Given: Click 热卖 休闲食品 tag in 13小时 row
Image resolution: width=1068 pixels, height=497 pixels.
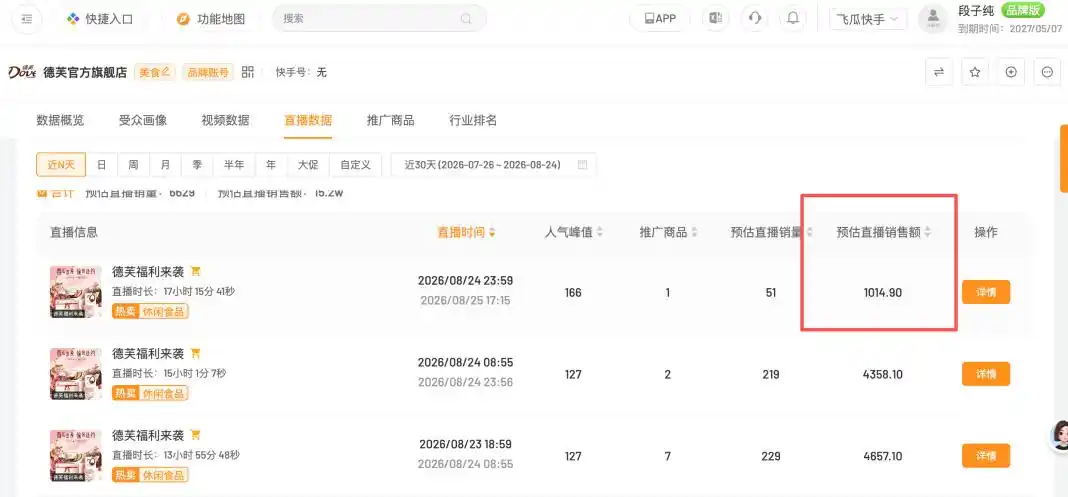Looking at the screenshot, I should tap(151, 475).
